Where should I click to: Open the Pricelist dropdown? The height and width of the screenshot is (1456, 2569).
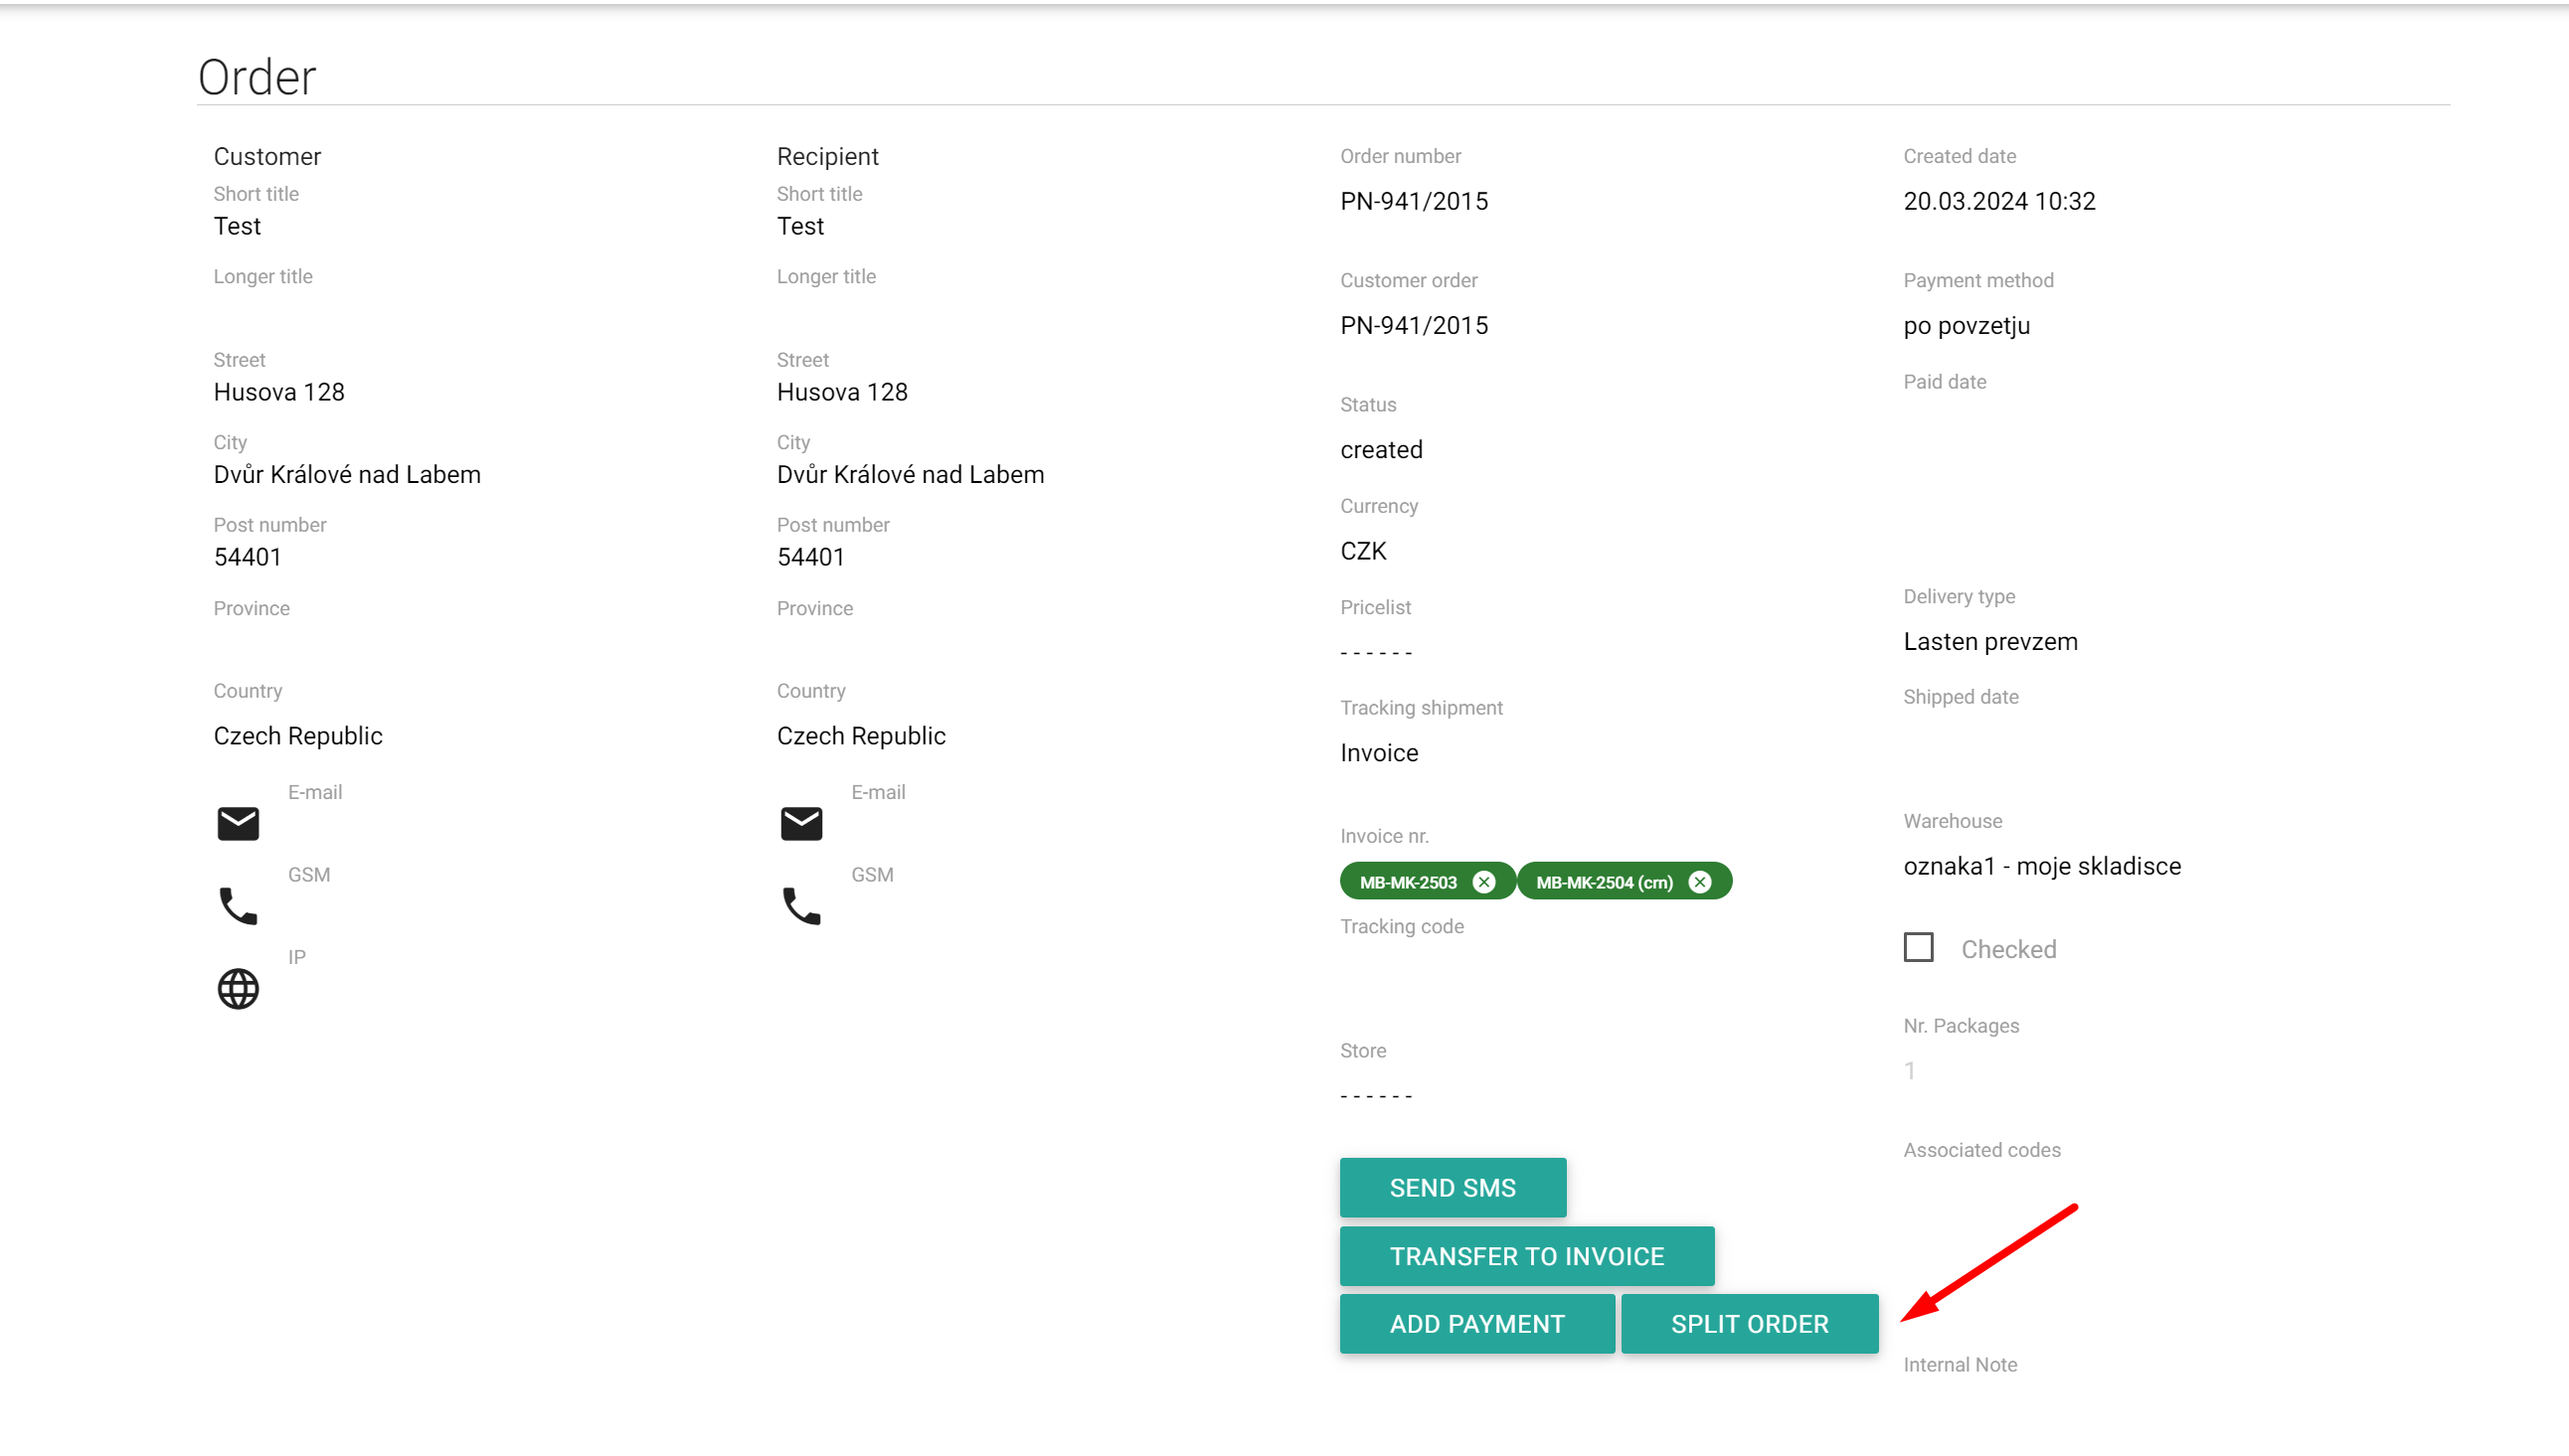click(x=1376, y=653)
